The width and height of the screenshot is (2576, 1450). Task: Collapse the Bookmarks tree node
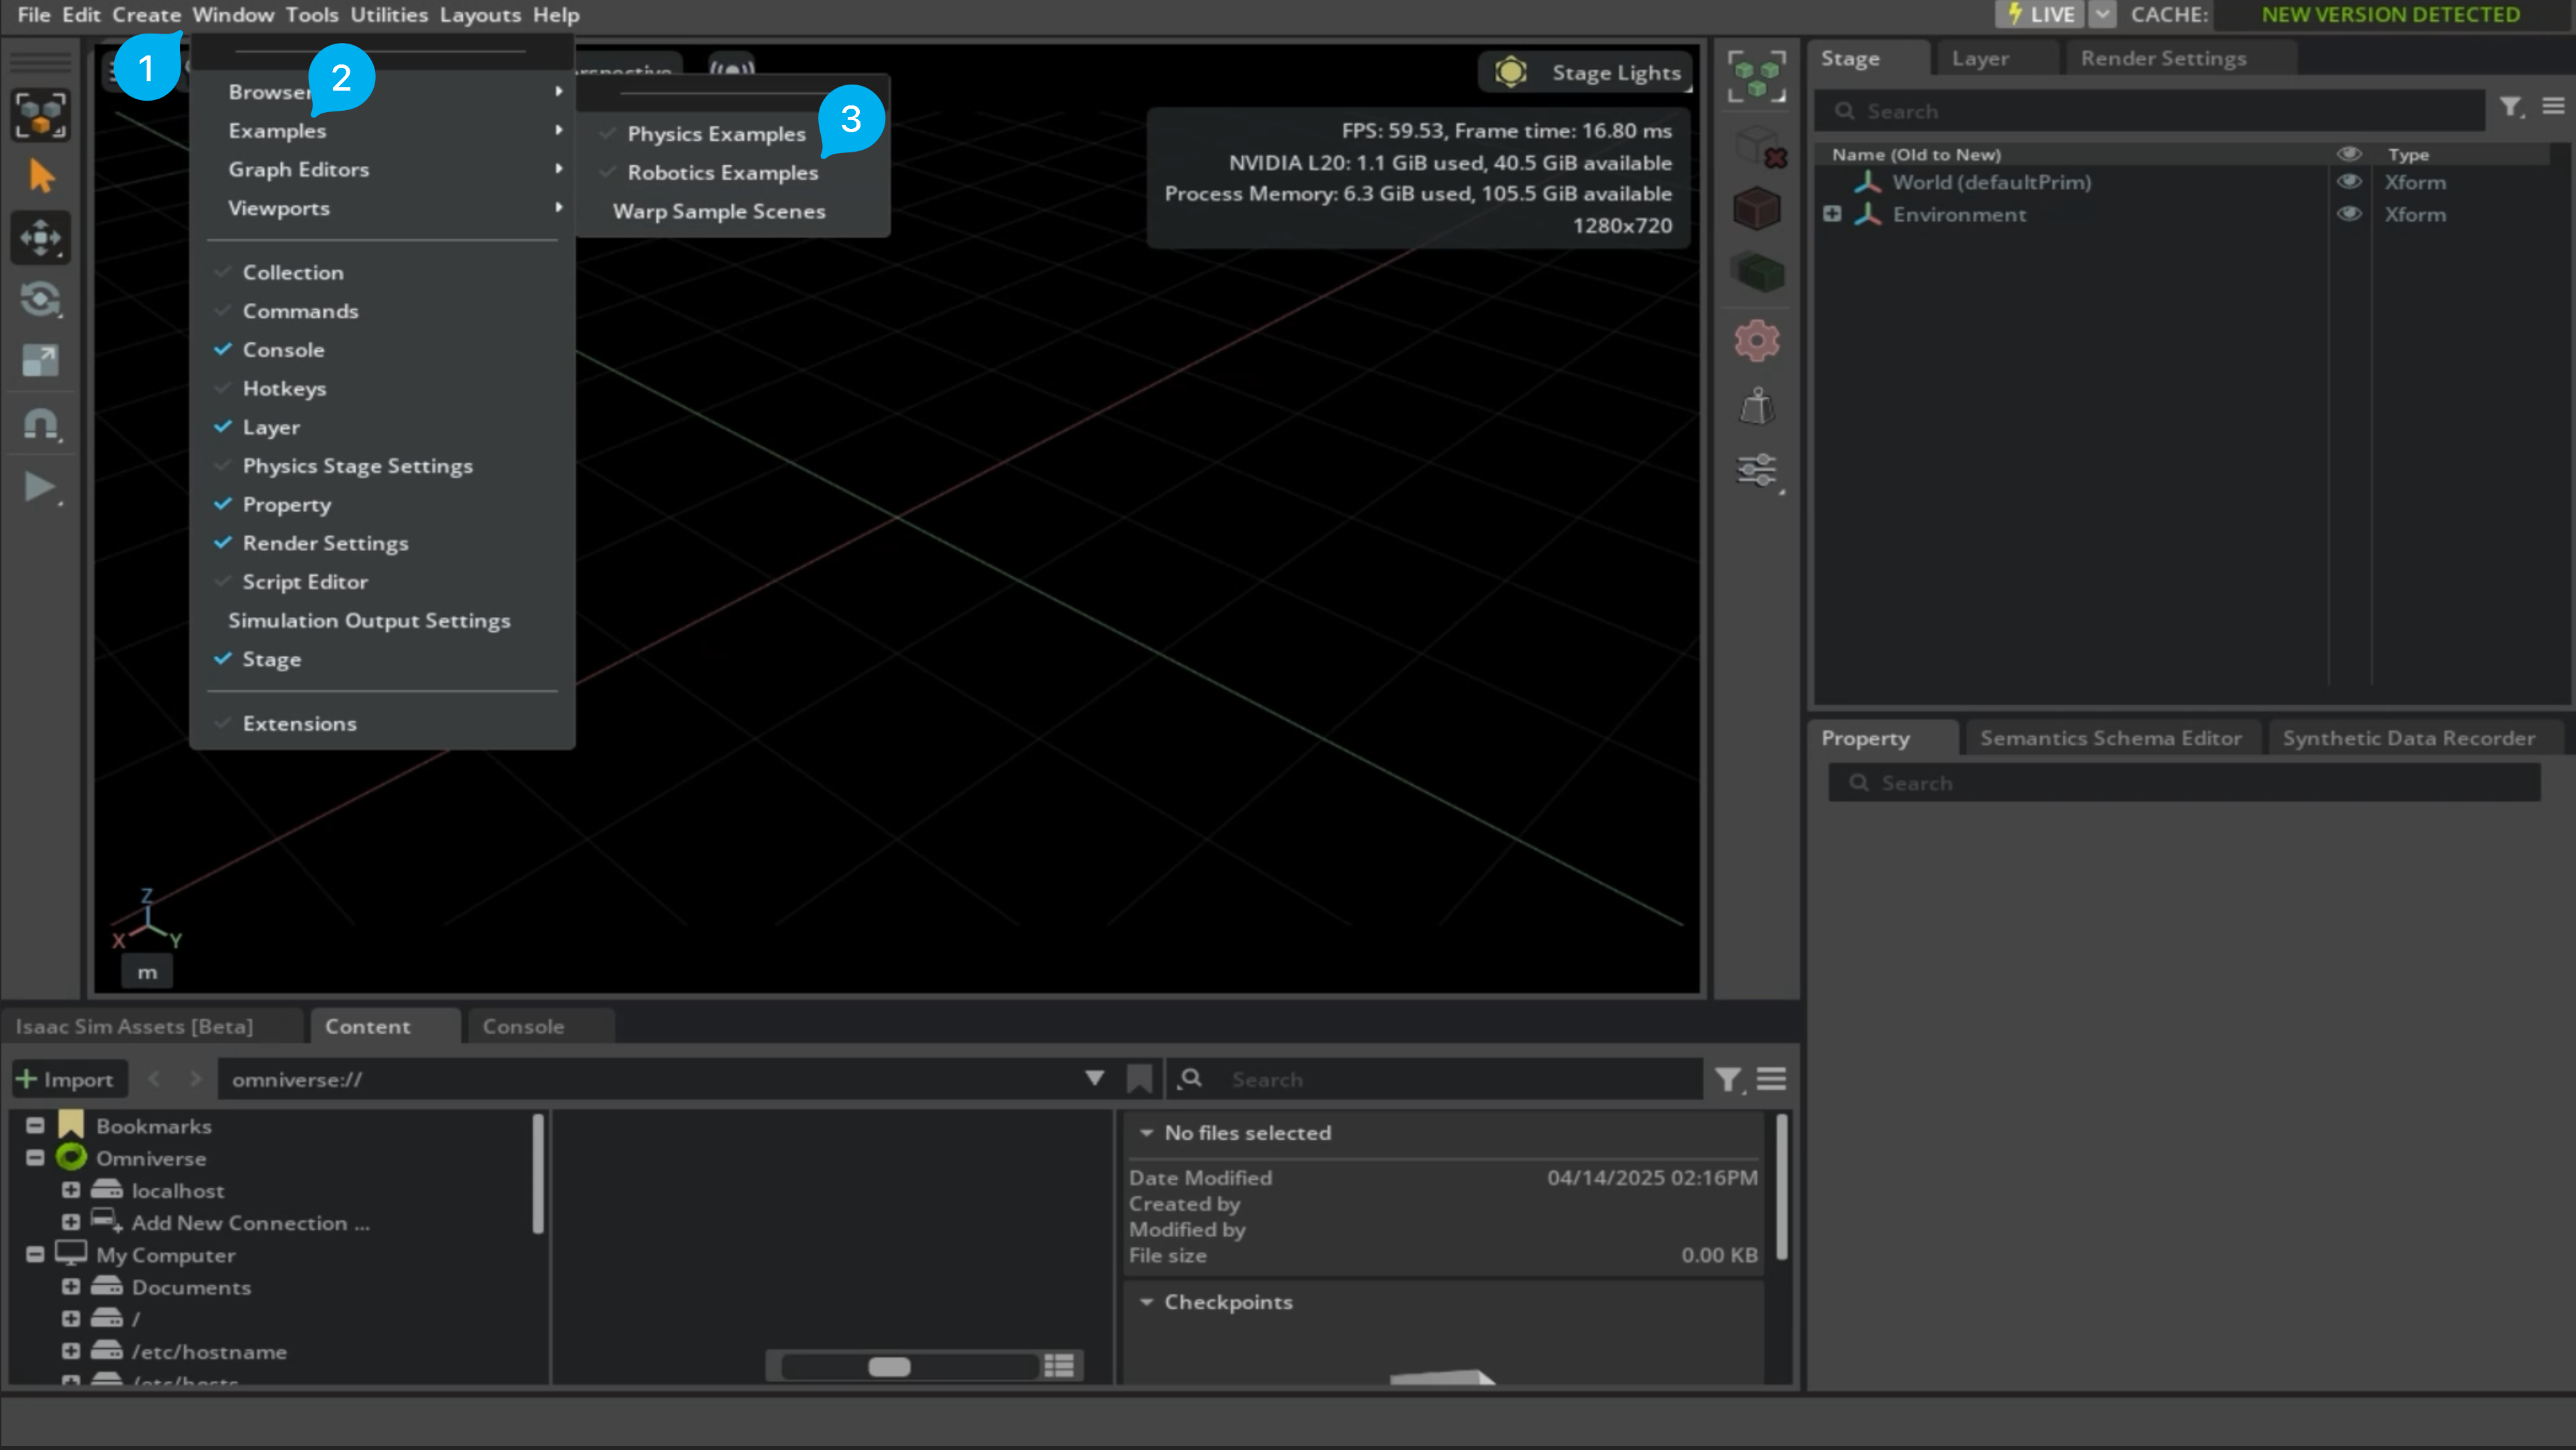coord(35,1126)
